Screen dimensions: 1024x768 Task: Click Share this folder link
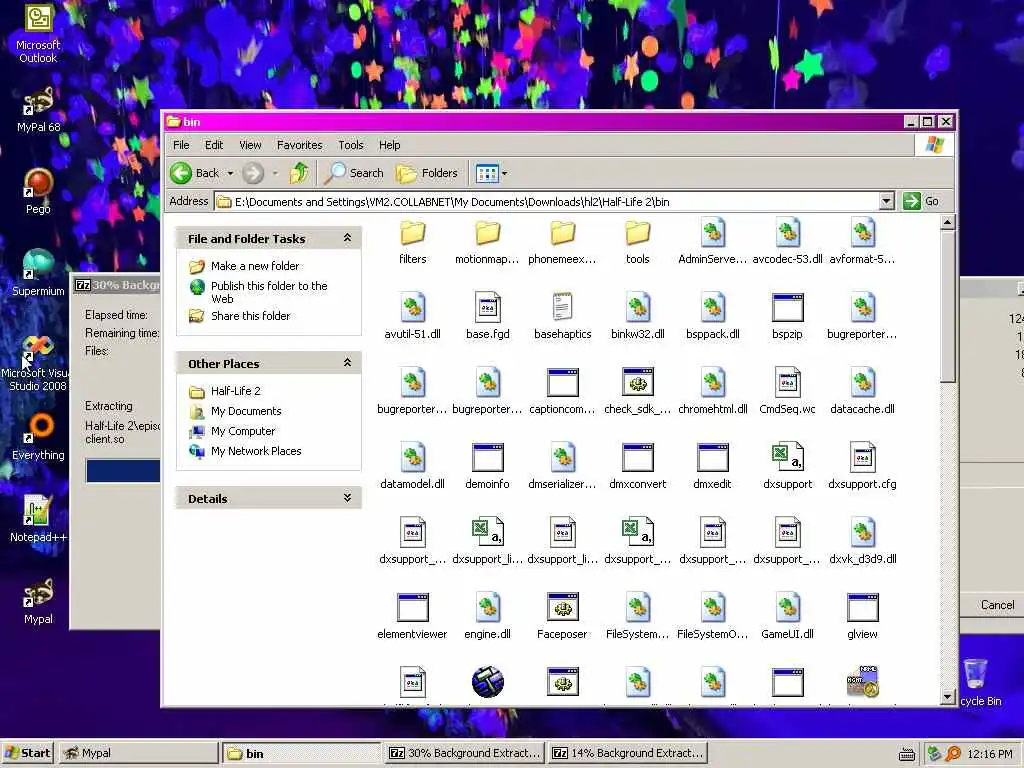250,315
